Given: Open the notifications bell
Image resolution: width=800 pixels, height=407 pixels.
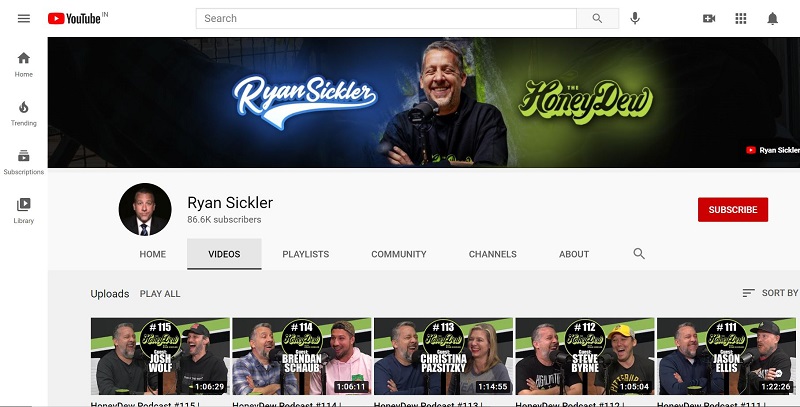Looking at the screenshot, I should point(772,18).
